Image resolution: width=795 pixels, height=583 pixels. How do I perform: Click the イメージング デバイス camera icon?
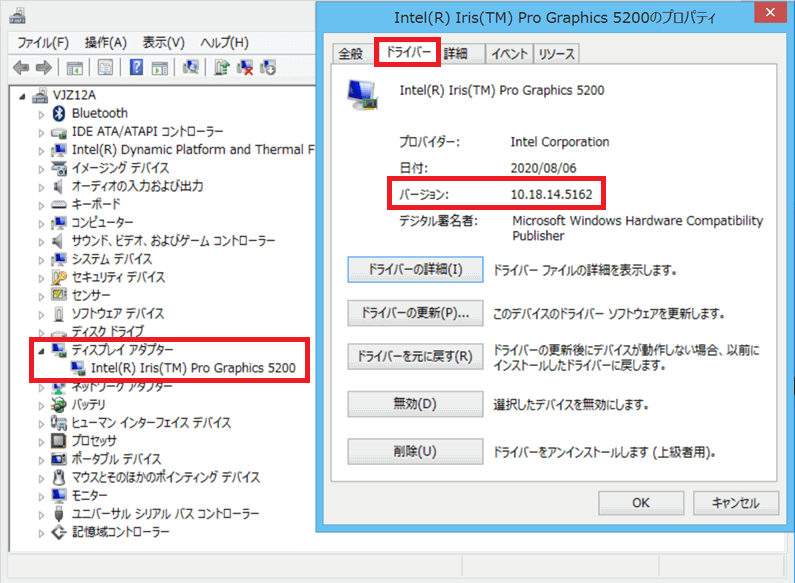59,168
